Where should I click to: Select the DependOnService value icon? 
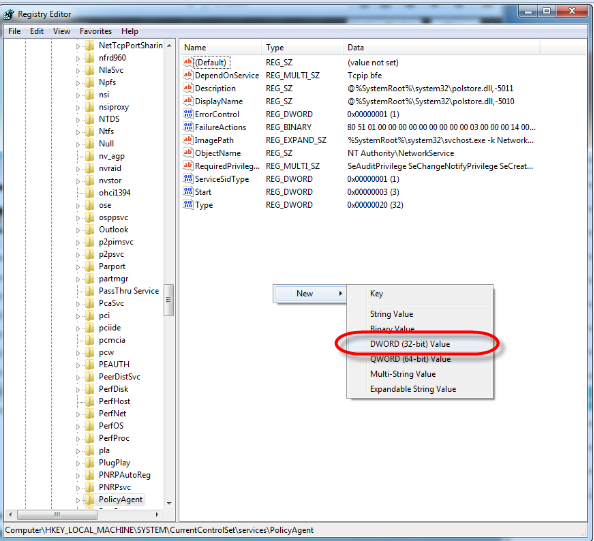188,75
